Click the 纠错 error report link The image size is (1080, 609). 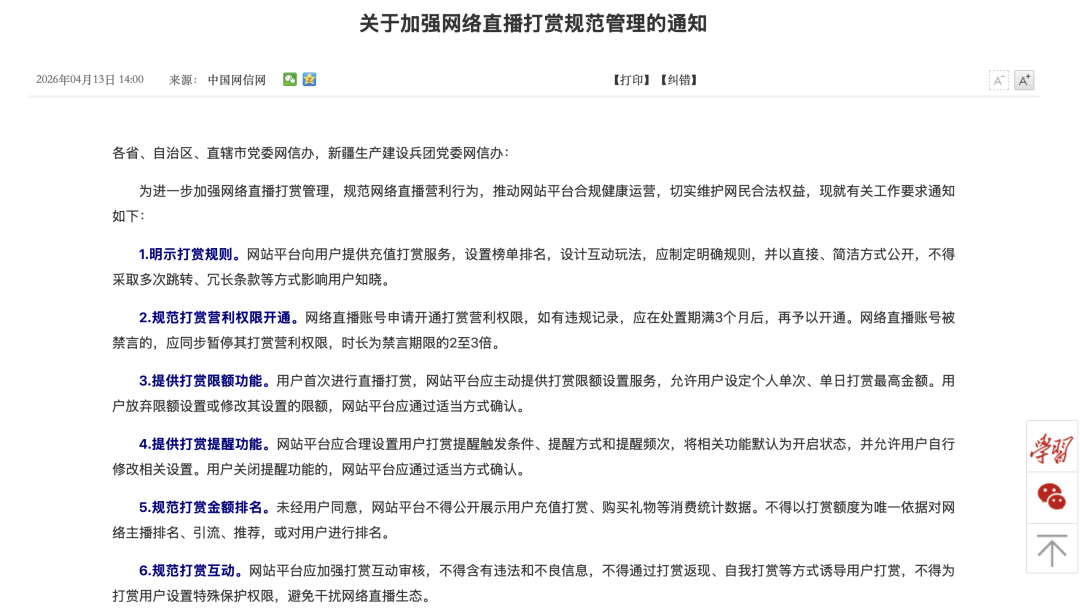(679, 80)
